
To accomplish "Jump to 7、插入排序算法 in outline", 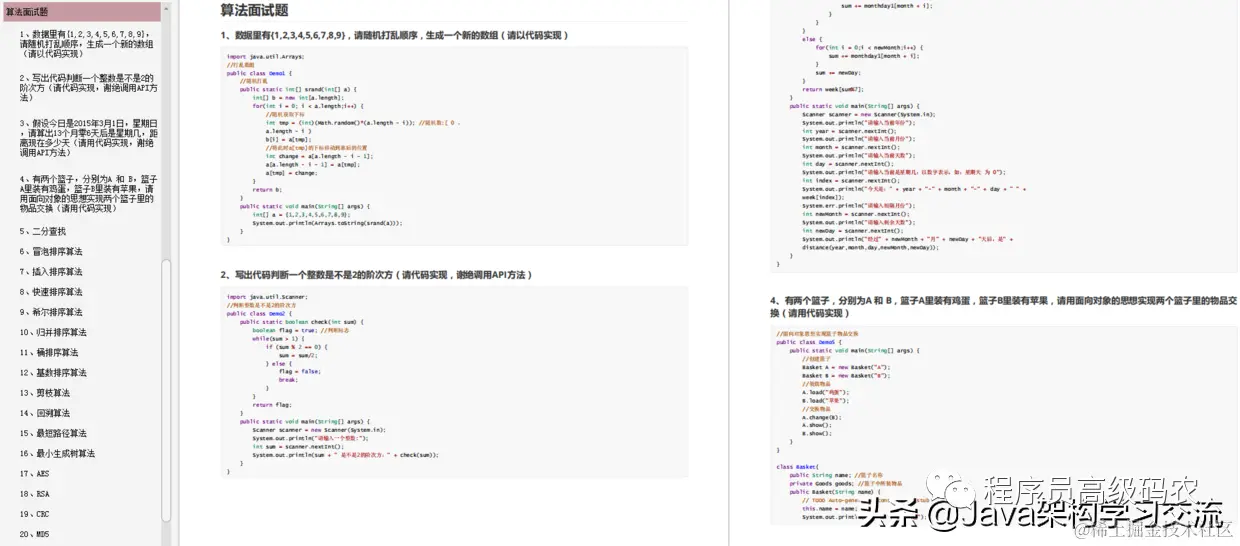I will pos(50,271).
